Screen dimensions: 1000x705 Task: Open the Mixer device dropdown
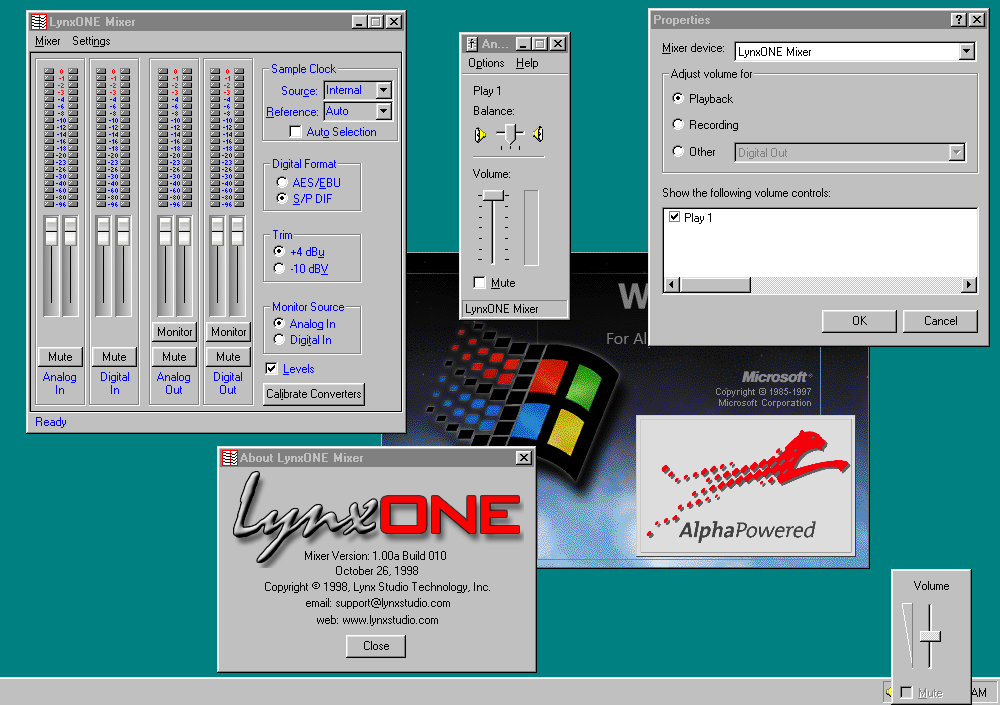(966, 51)
